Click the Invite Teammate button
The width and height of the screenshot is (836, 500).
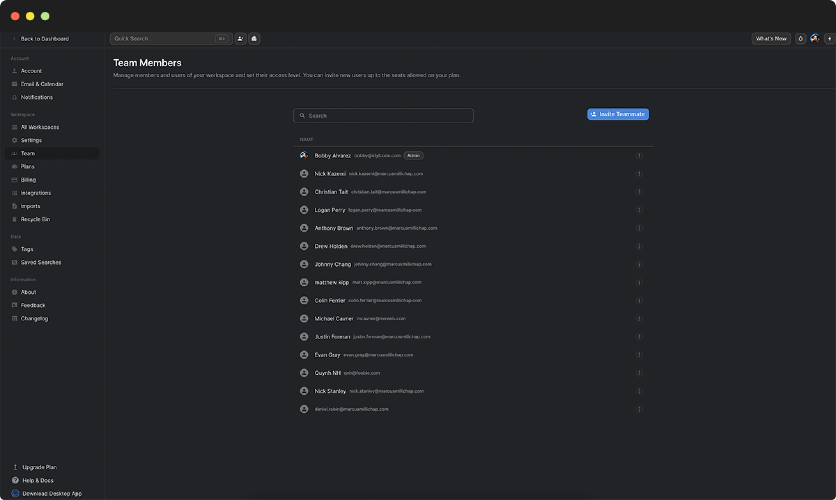pos(618,115)
